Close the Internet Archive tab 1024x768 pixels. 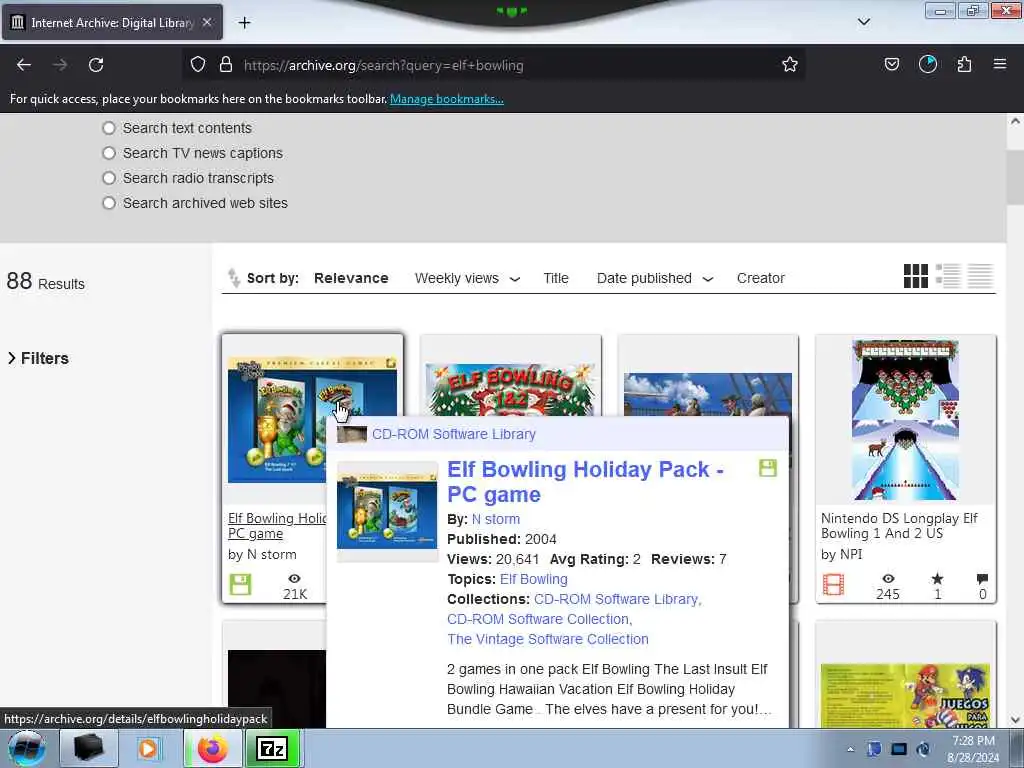pyautogui.click(x=207, y=22)
